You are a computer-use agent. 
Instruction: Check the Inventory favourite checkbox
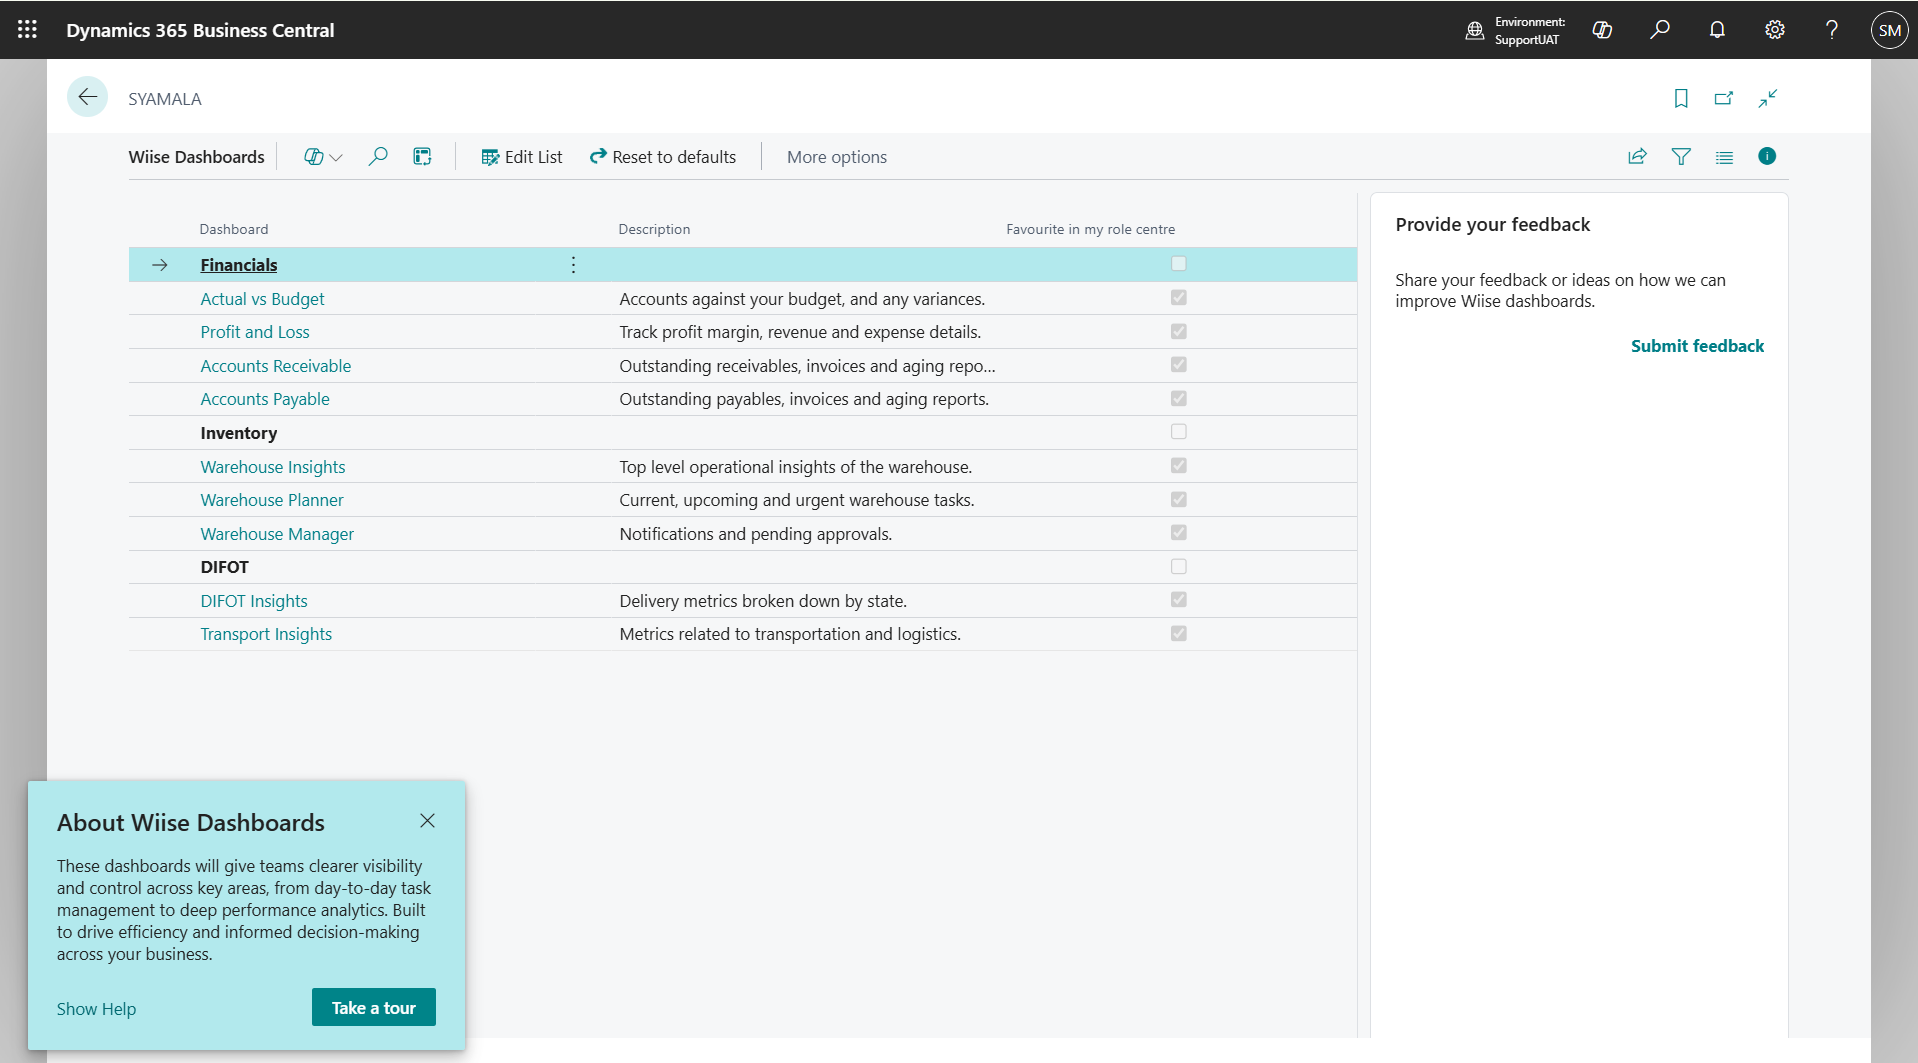(x=1178, y=431)
